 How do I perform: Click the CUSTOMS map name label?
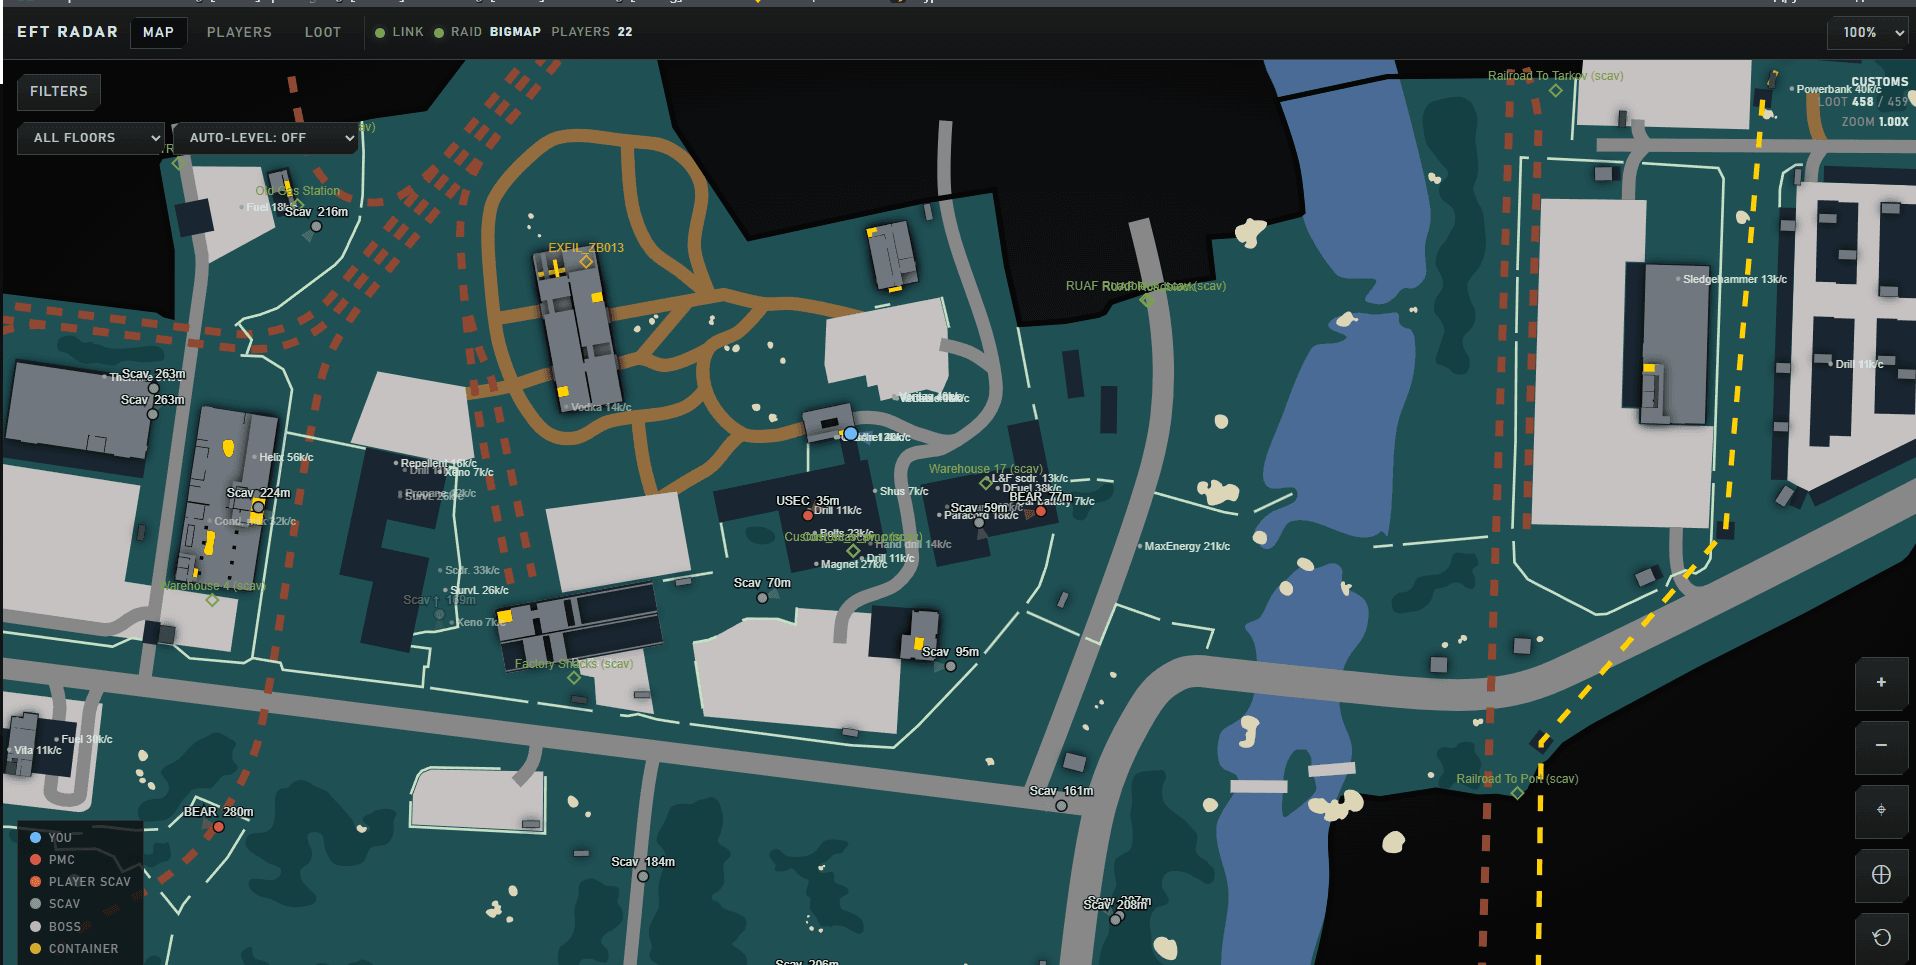coord(1880,82)
